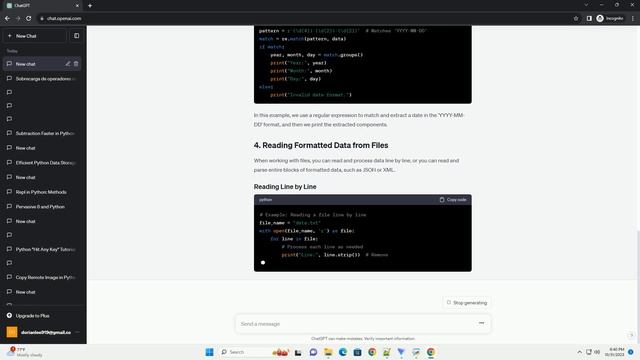The image size is (640, 360).
Task: Open the 'Subtraction Faster in Python' chat
Action: click(42, 133)
